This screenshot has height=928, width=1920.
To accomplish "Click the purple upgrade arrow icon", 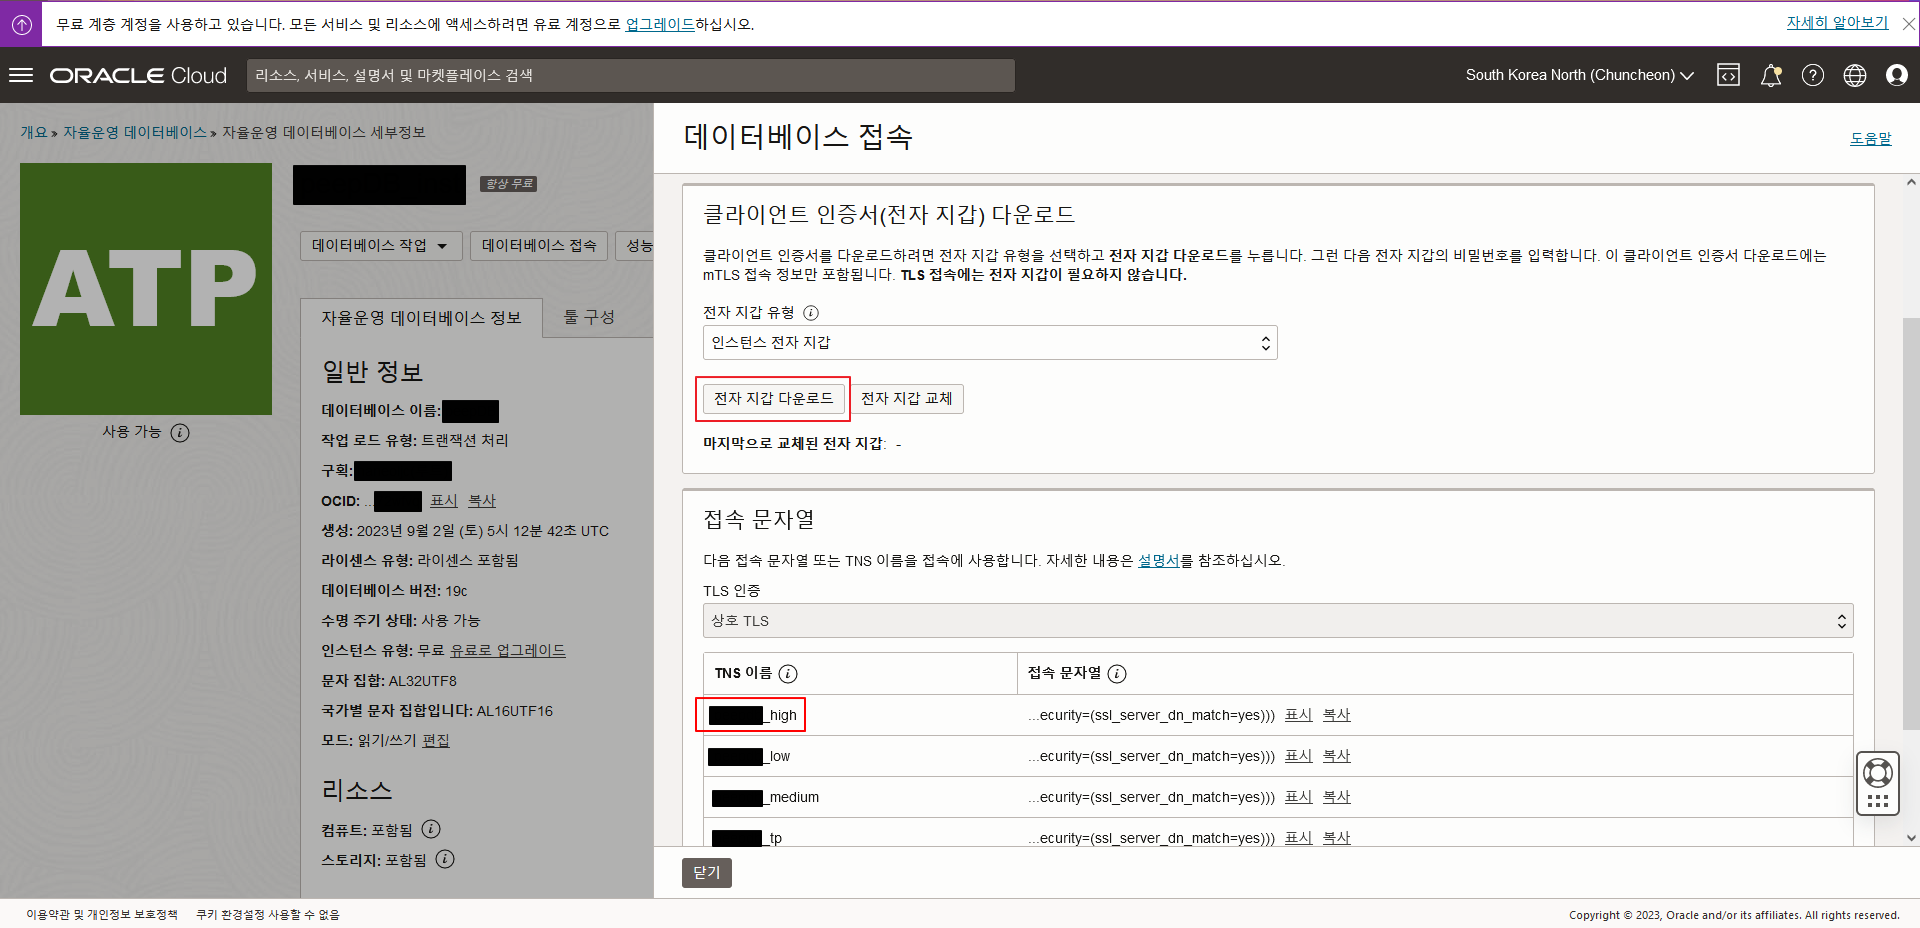I will (x=21, y=24).
